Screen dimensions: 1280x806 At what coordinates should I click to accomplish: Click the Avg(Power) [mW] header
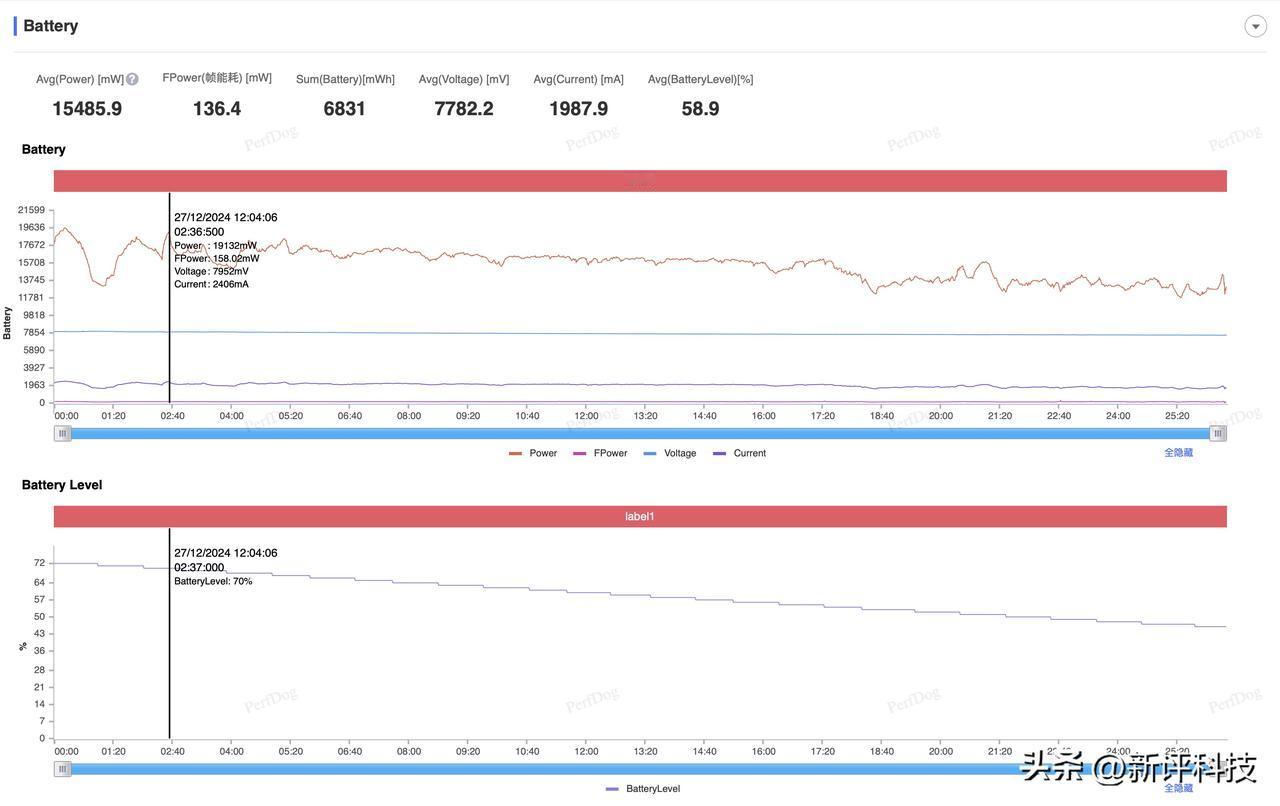point(80,79)
